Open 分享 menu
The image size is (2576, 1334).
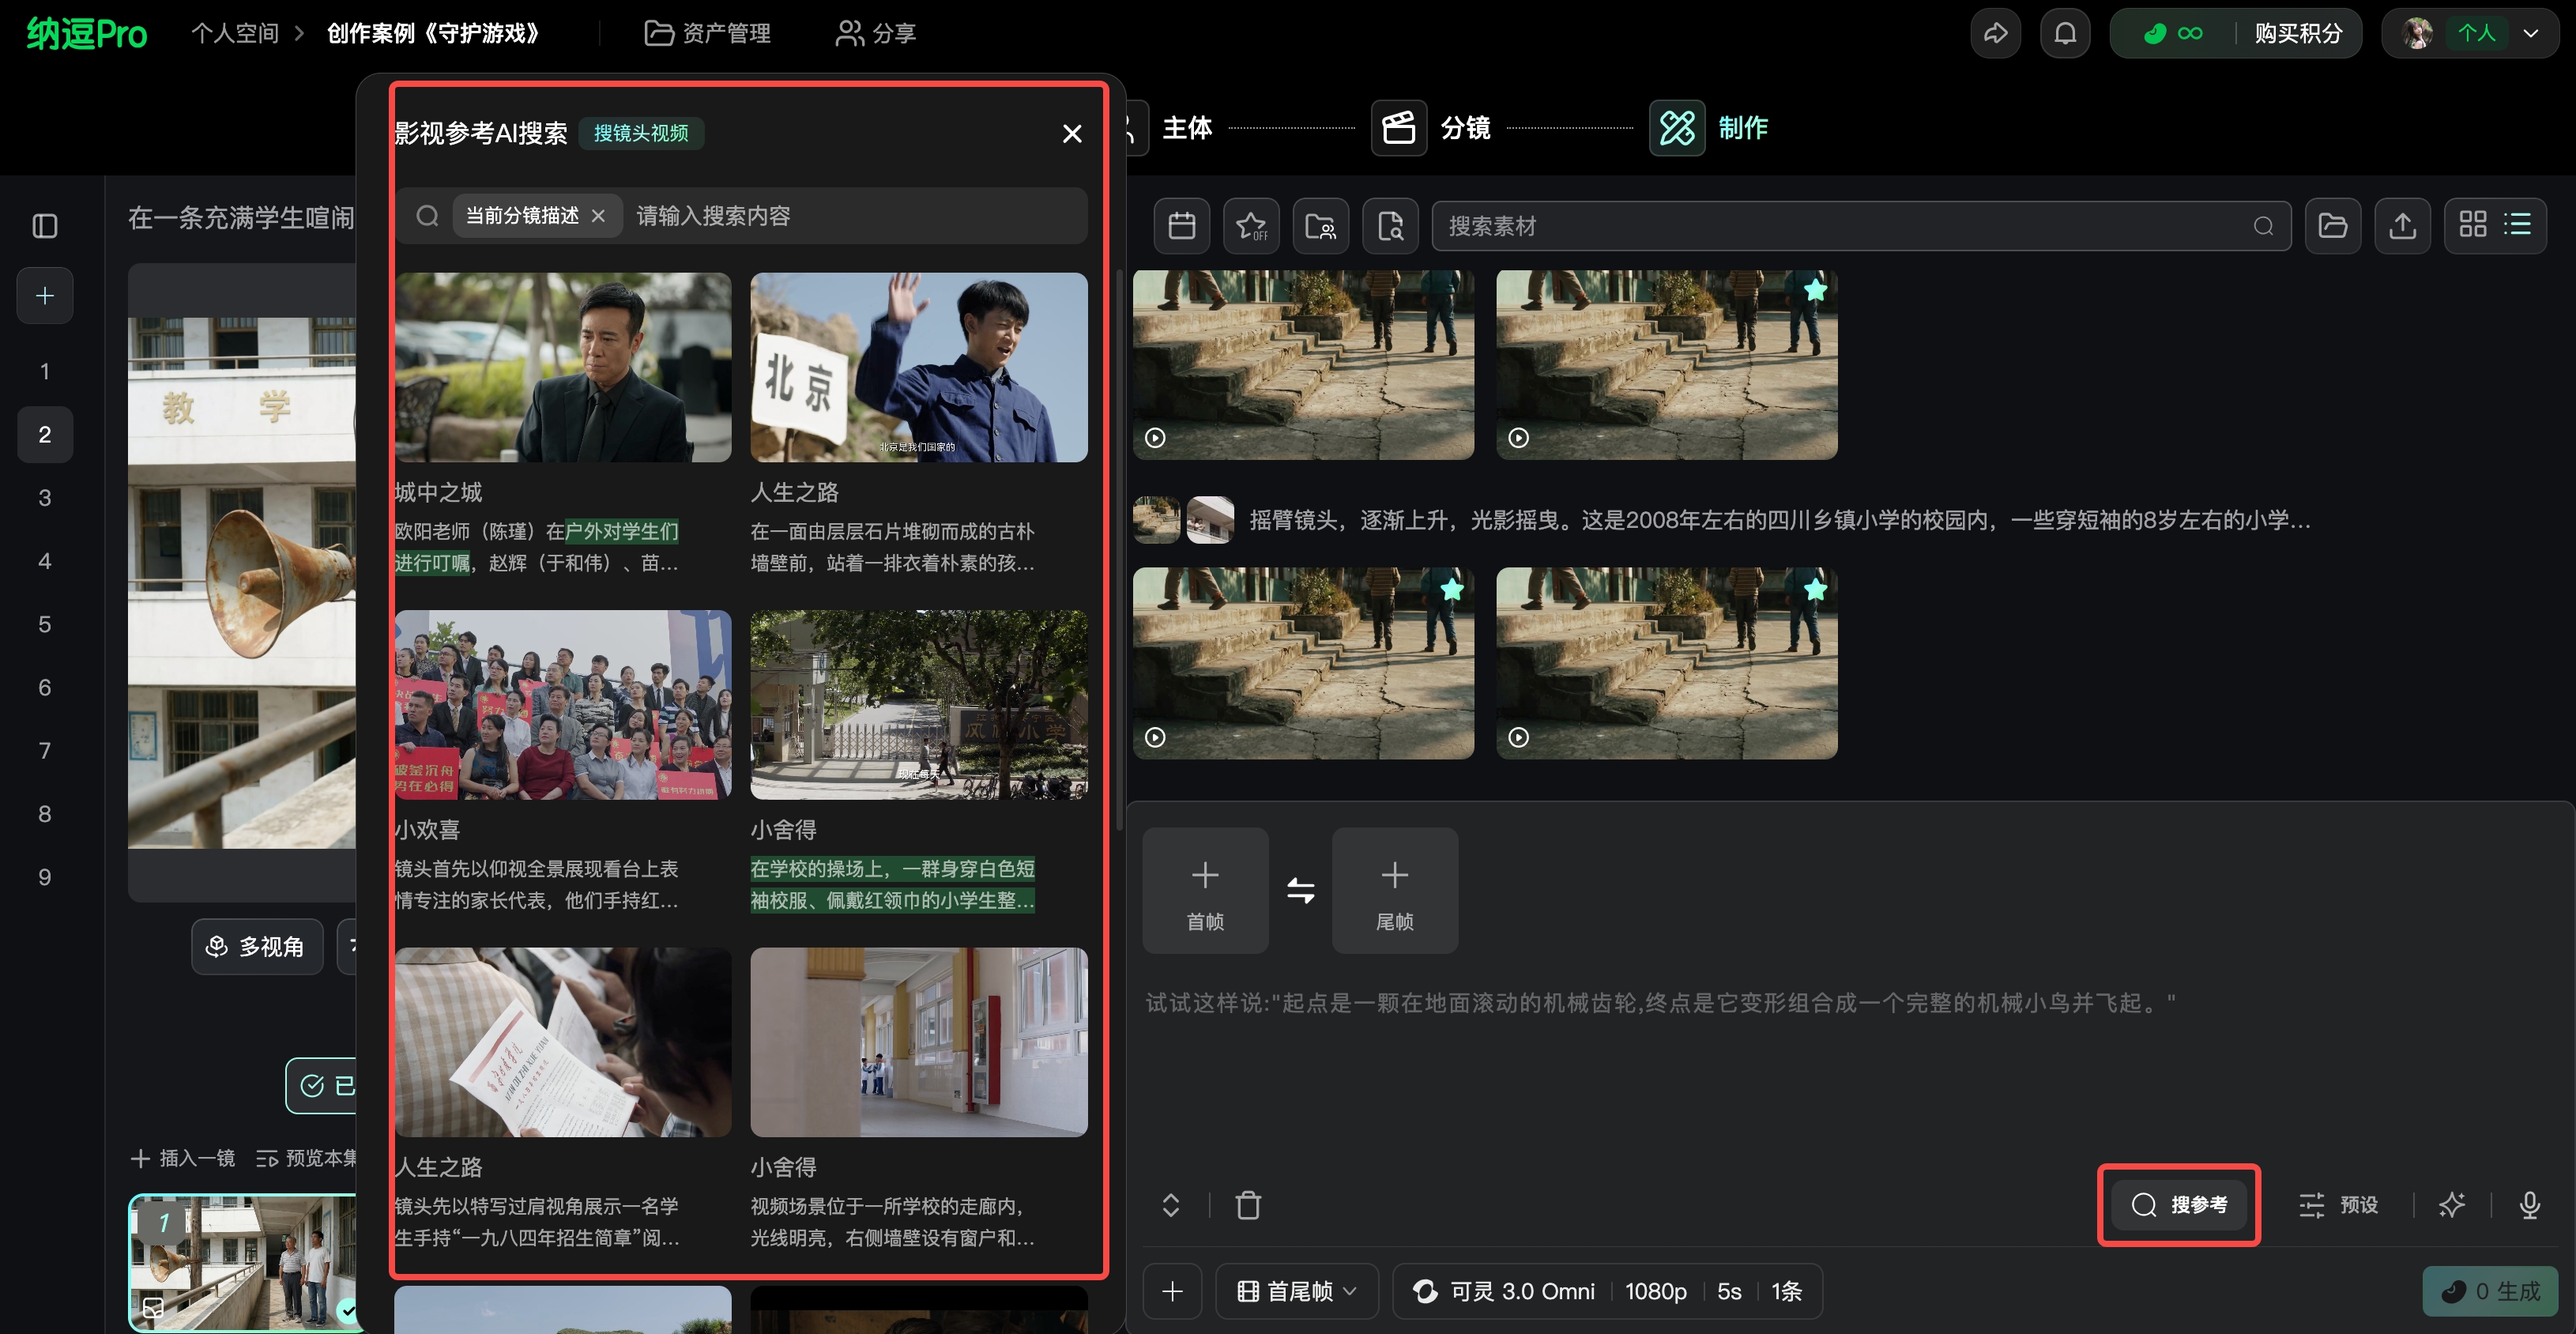[x=875, y=33]
